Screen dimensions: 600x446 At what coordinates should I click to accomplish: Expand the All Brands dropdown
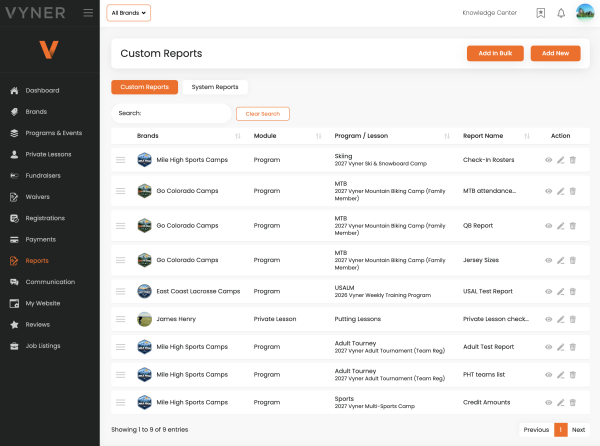(x=129, y=13)
